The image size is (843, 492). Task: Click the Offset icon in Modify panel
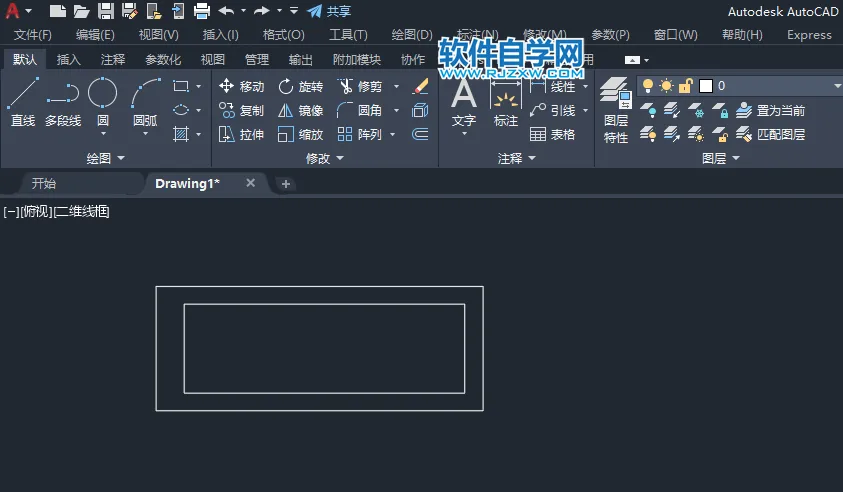[x=420, y=134]
